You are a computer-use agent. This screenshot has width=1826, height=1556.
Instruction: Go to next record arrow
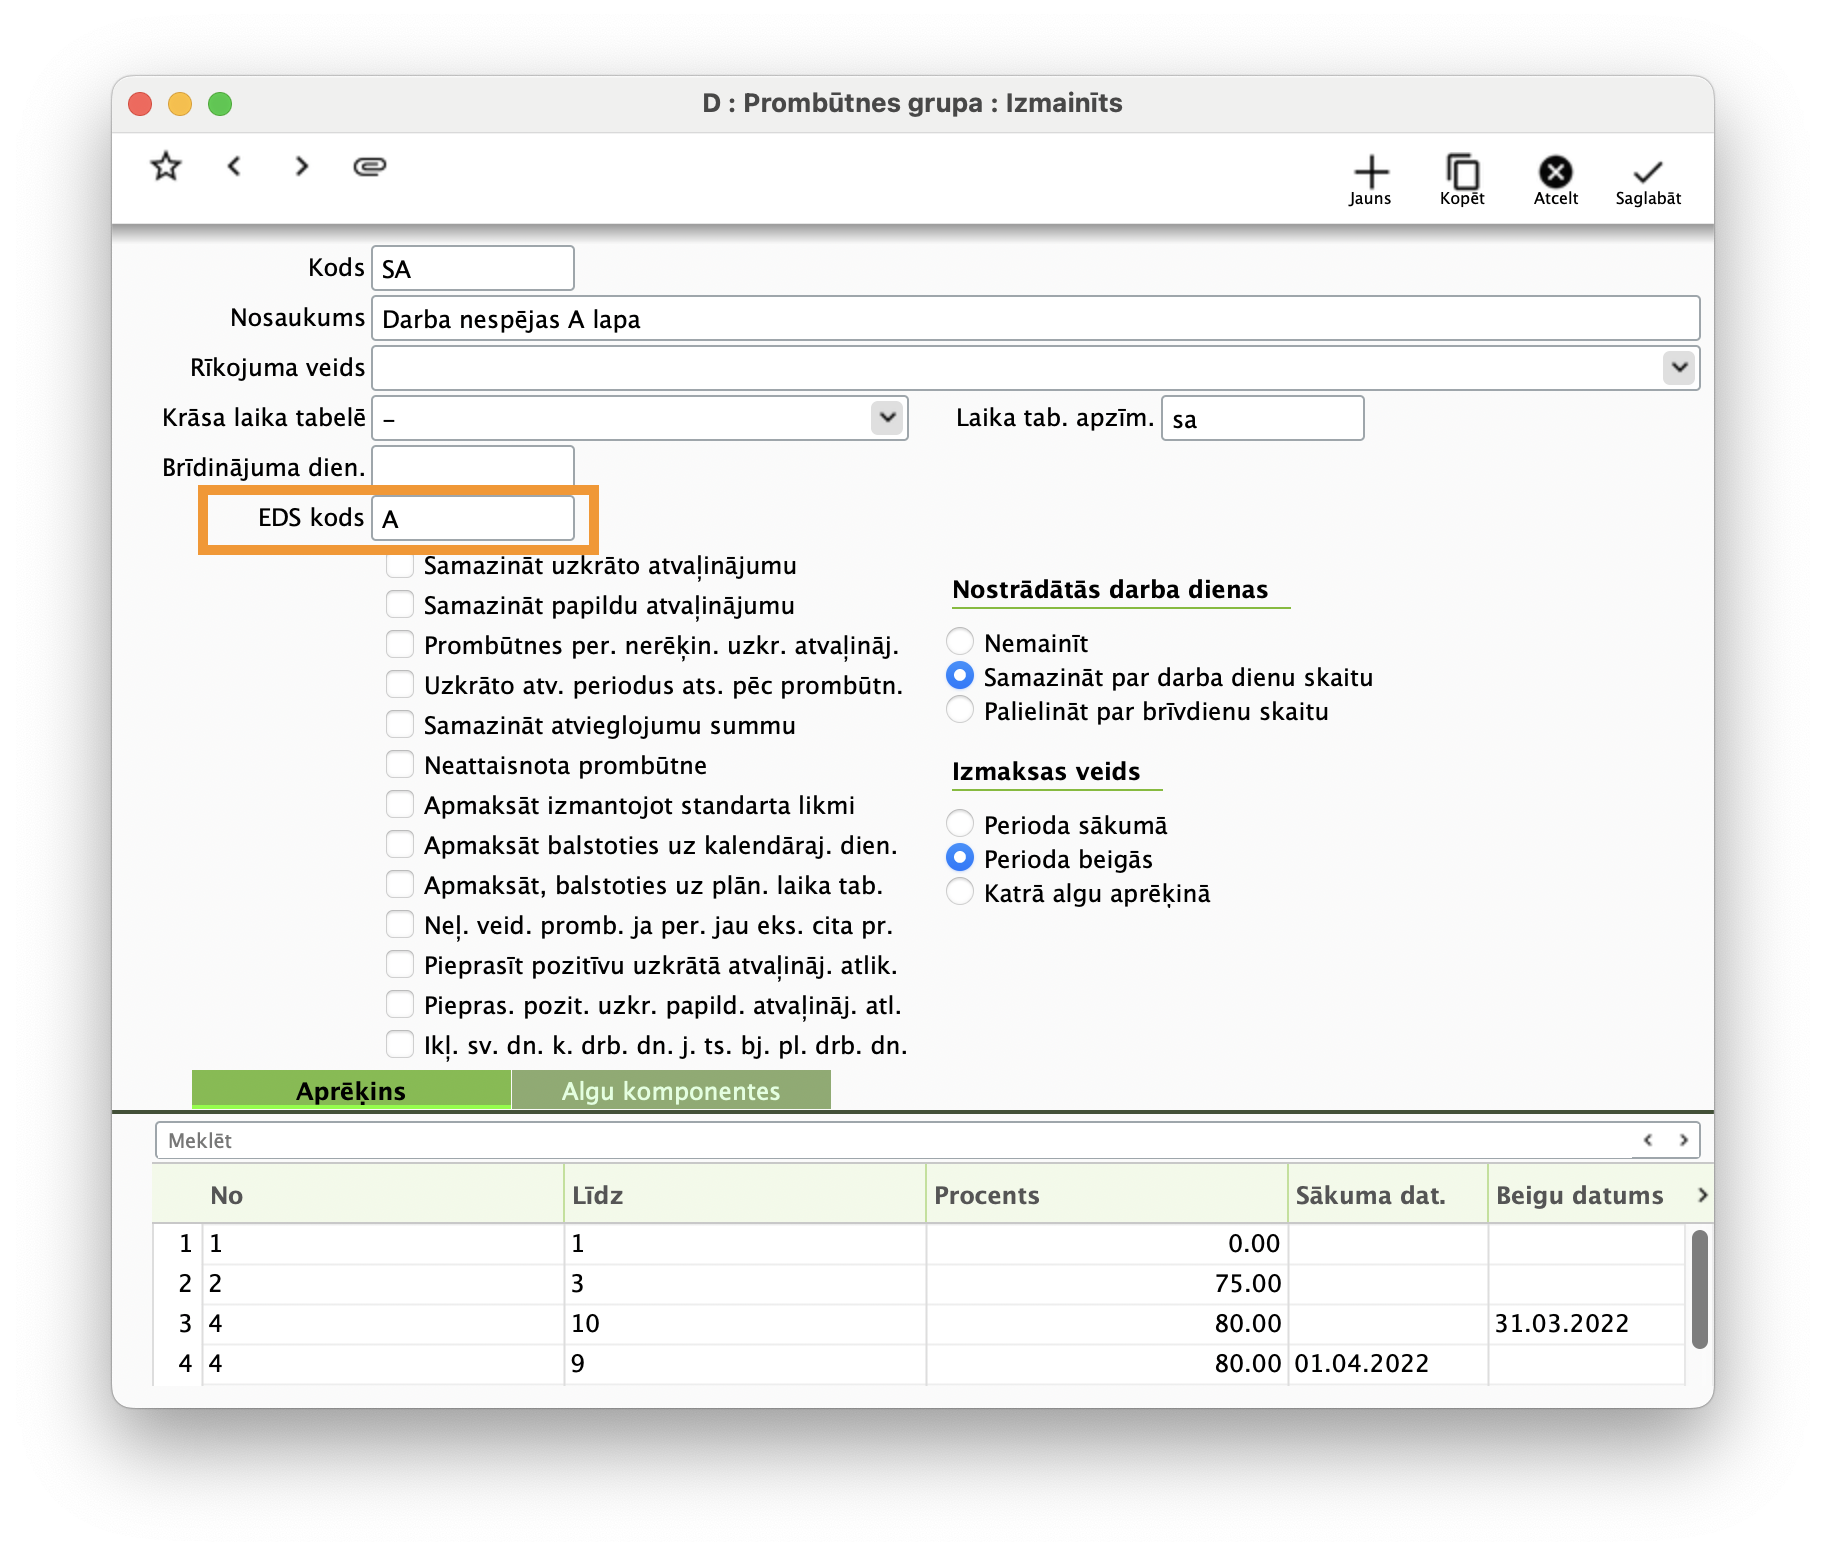(x=301, y=166)
